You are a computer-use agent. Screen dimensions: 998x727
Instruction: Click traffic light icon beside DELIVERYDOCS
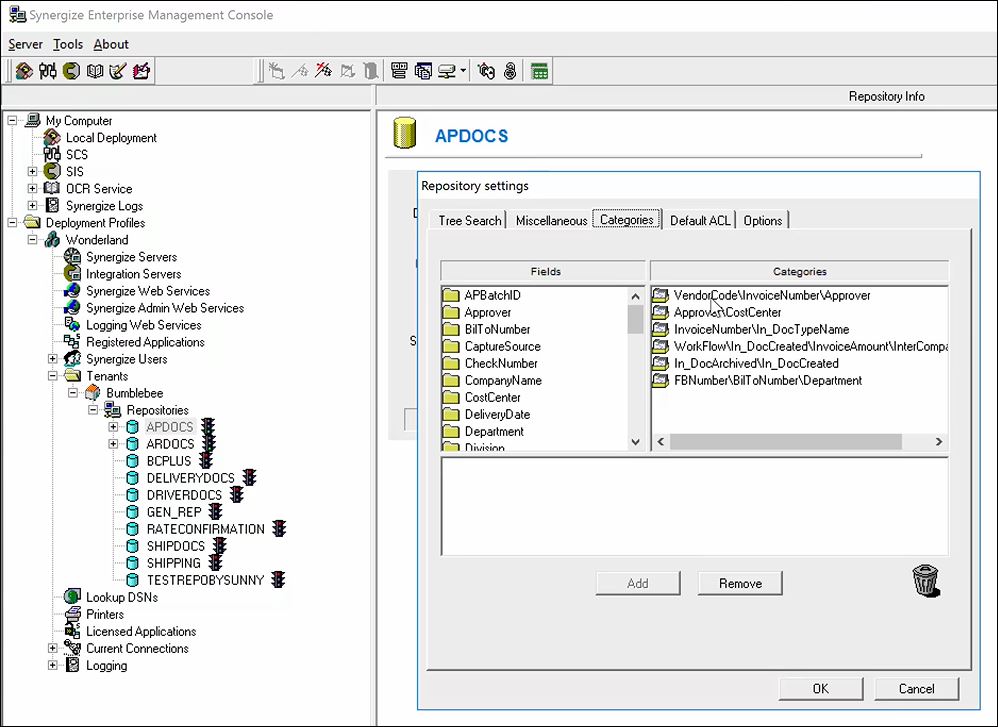click(x=250, y=477)
